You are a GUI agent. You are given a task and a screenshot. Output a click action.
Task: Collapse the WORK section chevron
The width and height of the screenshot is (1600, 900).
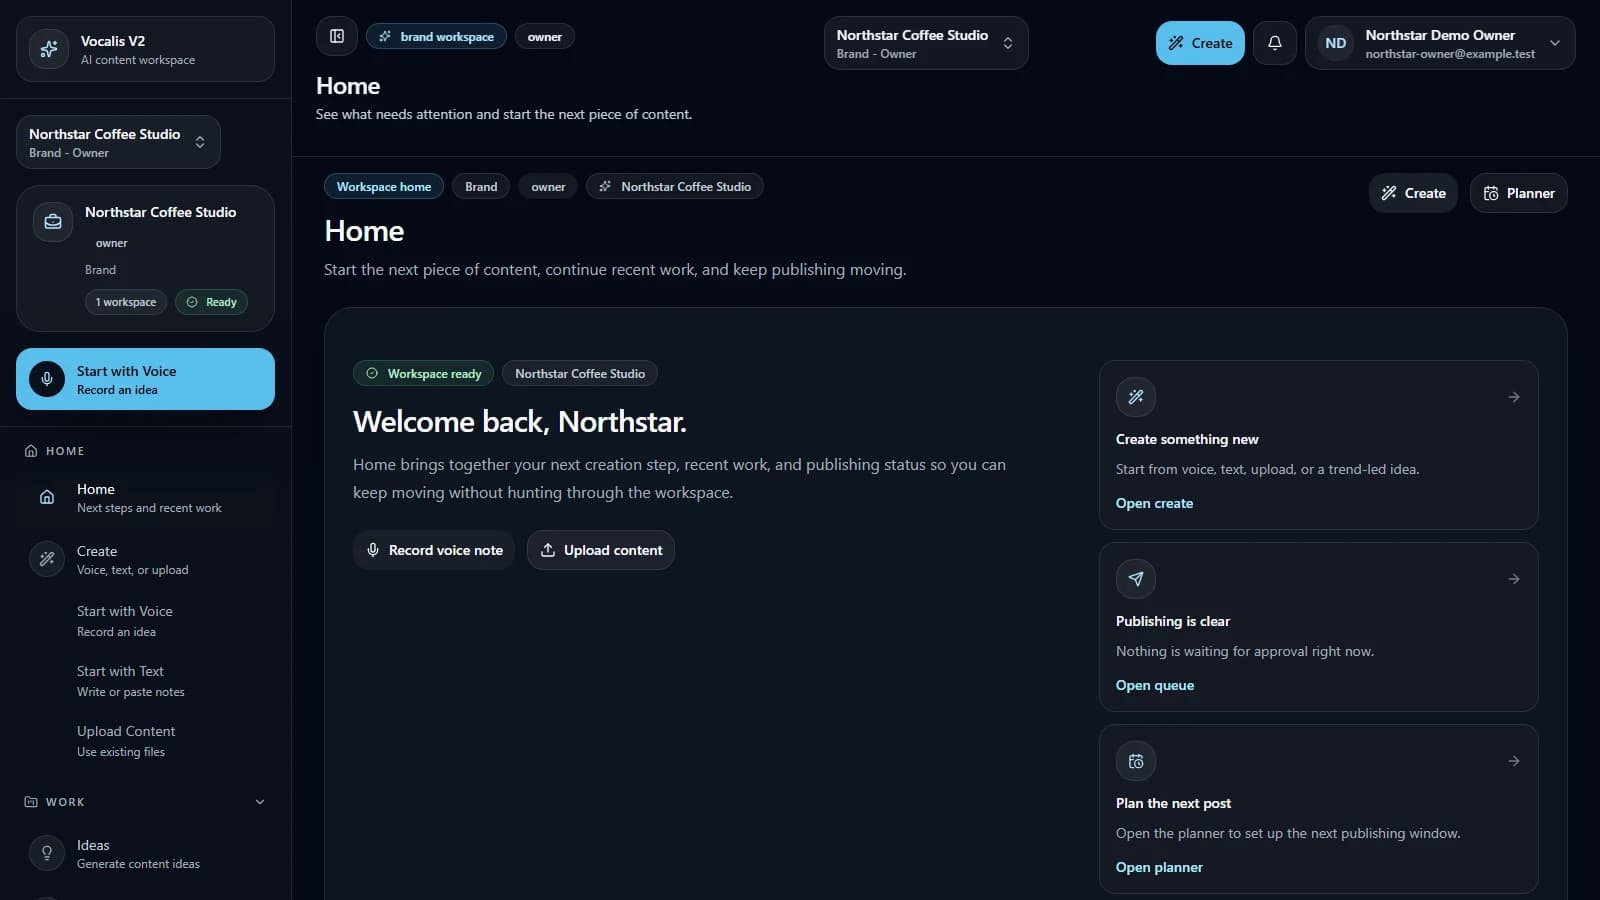(260, 802)
